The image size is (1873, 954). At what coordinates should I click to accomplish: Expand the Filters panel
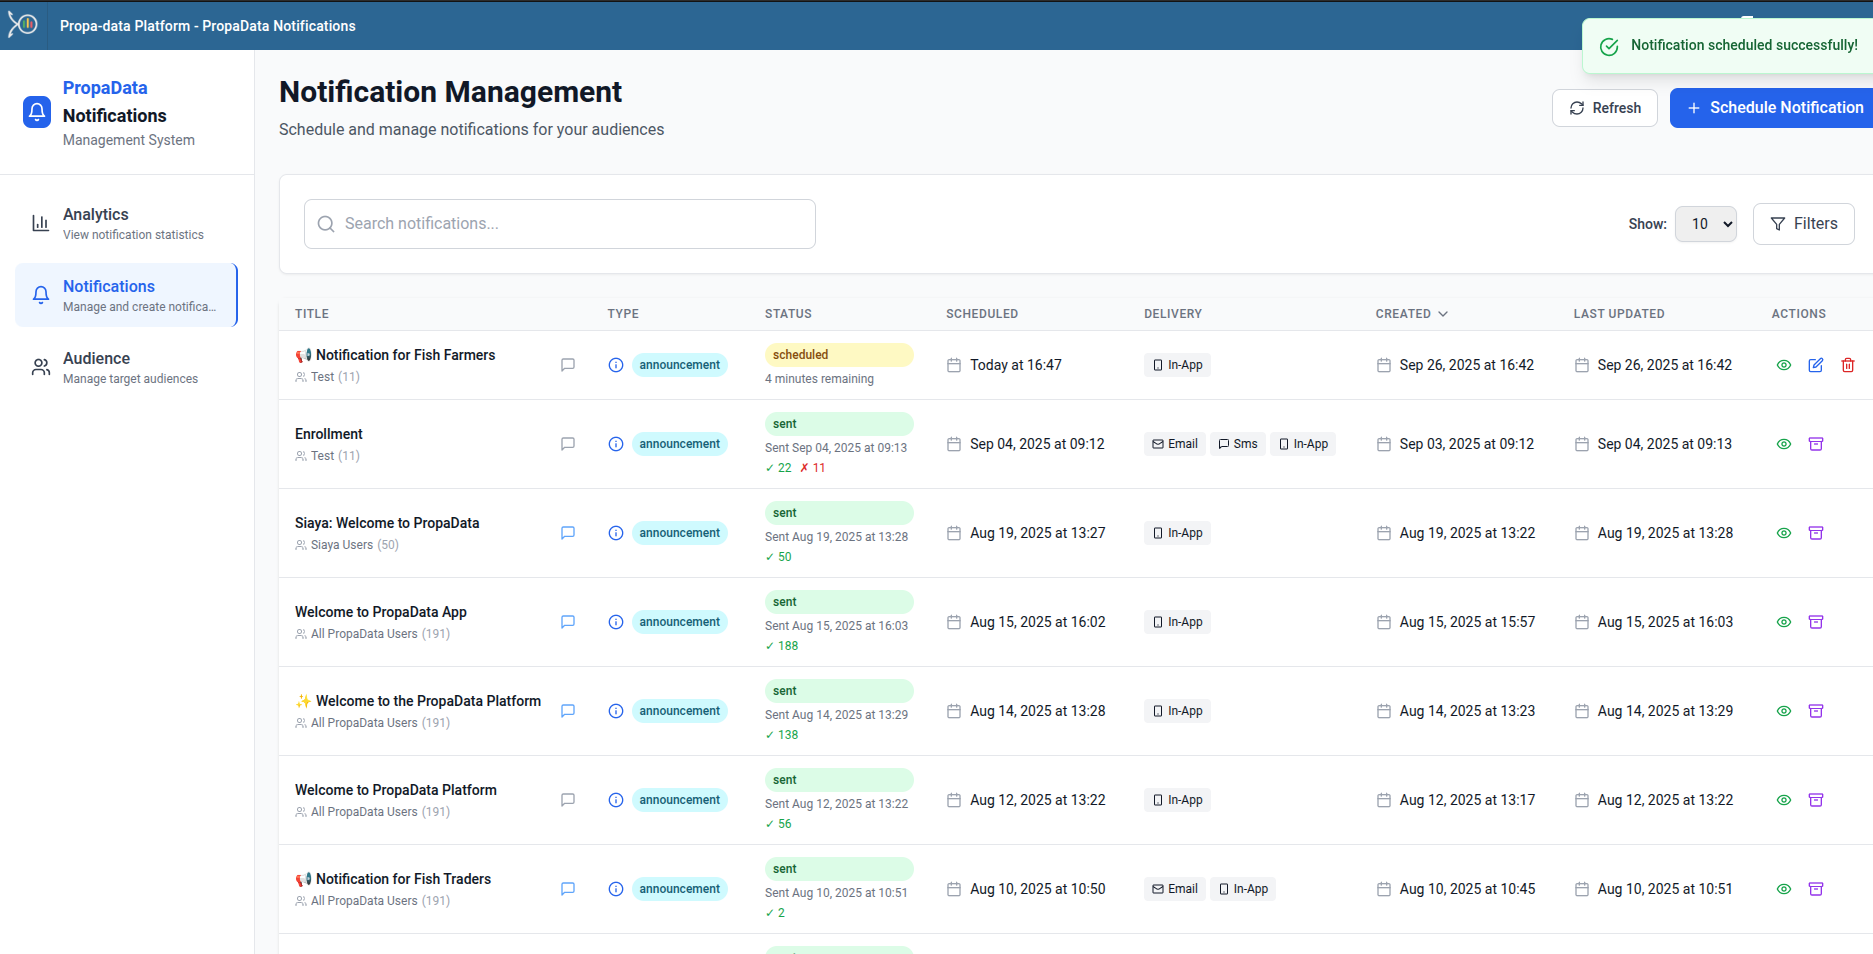[x=1803, y=224]
